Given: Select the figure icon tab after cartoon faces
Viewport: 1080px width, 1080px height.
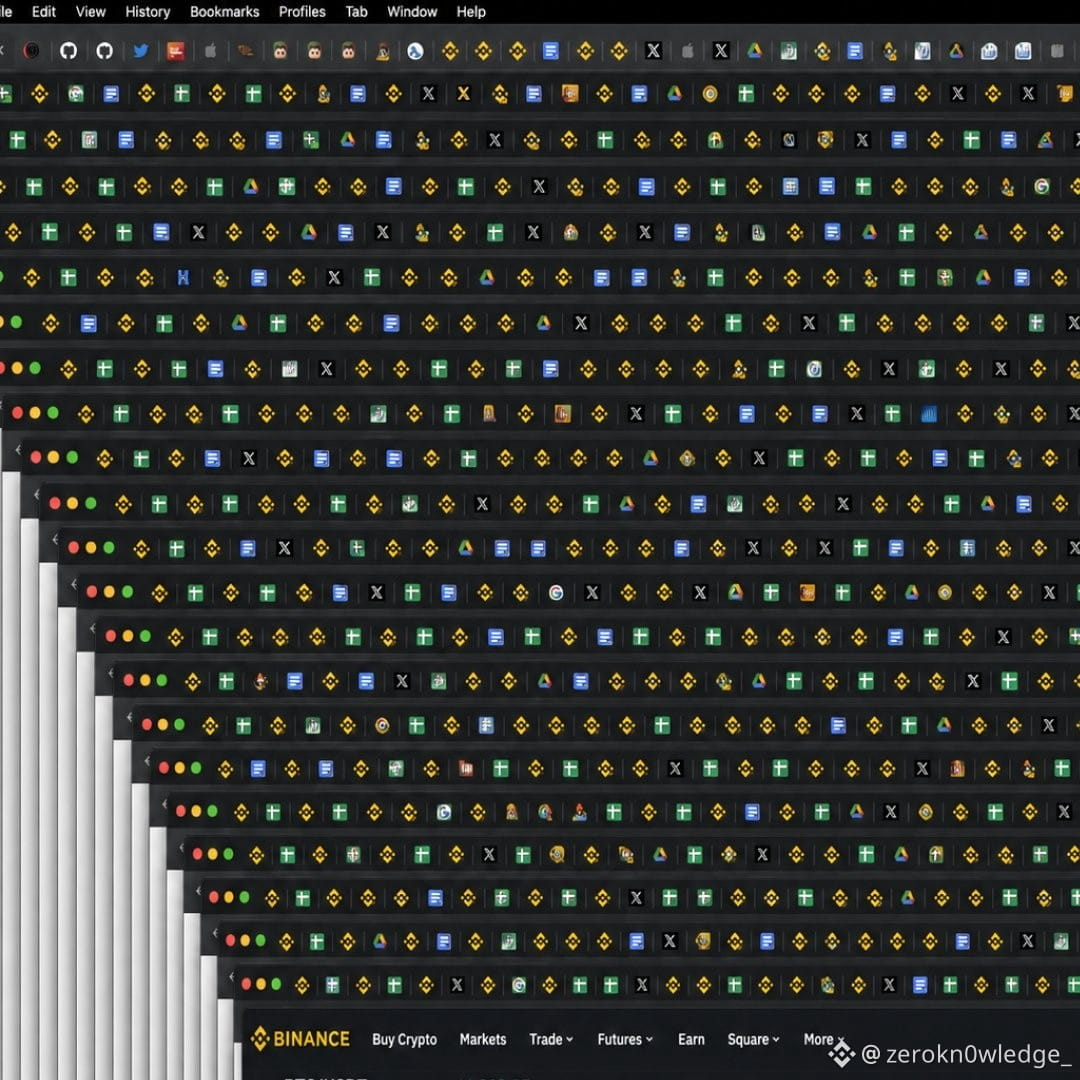Looking at the screenshot, I should point(383,51).
